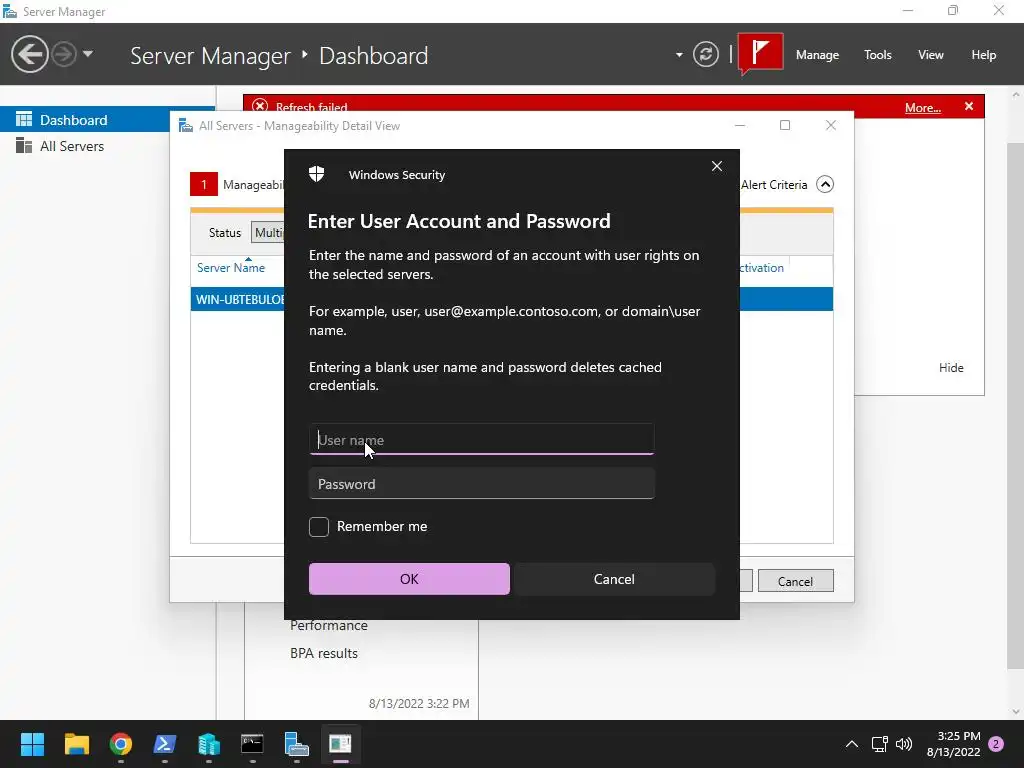Open the notification badge showing 2
The width and height of the screenshot is (1024, 768).
[x=996, y=744]
